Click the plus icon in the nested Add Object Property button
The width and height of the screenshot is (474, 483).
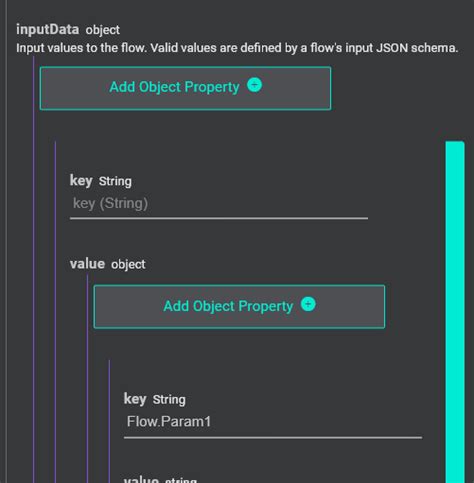[308, 304]
